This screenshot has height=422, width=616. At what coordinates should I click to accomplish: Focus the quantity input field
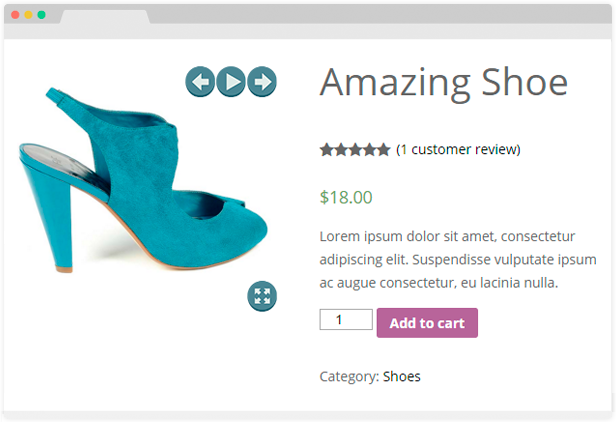339,320
